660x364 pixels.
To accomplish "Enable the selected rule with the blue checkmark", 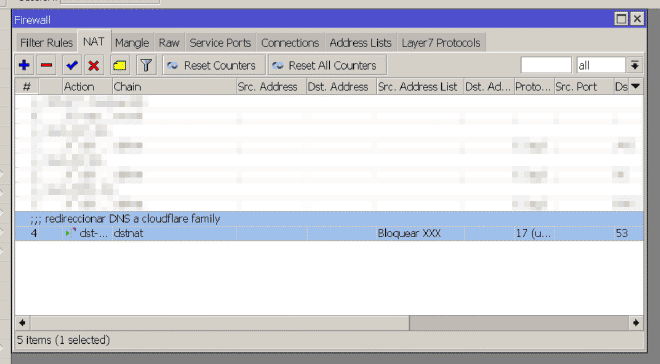I will point(72,65).
